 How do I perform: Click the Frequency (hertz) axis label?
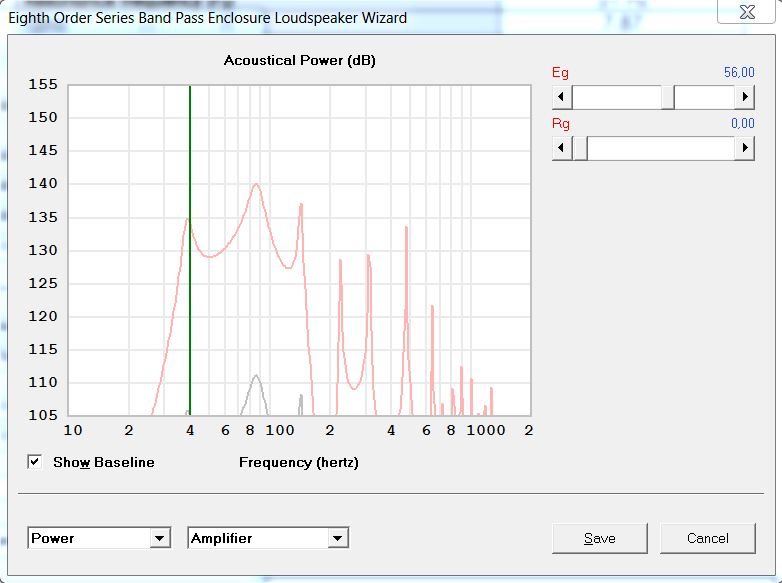(299, 462)
